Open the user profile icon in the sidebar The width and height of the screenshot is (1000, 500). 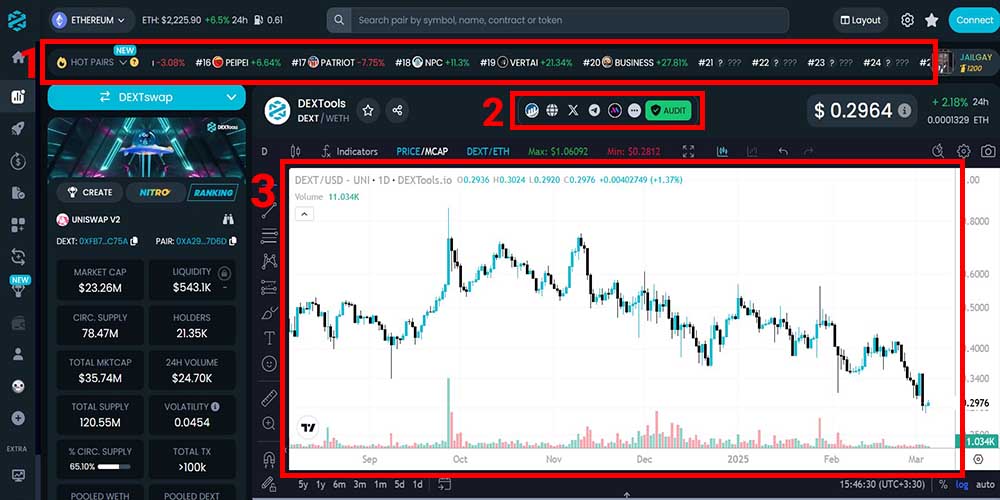click(x=18, y=353)
